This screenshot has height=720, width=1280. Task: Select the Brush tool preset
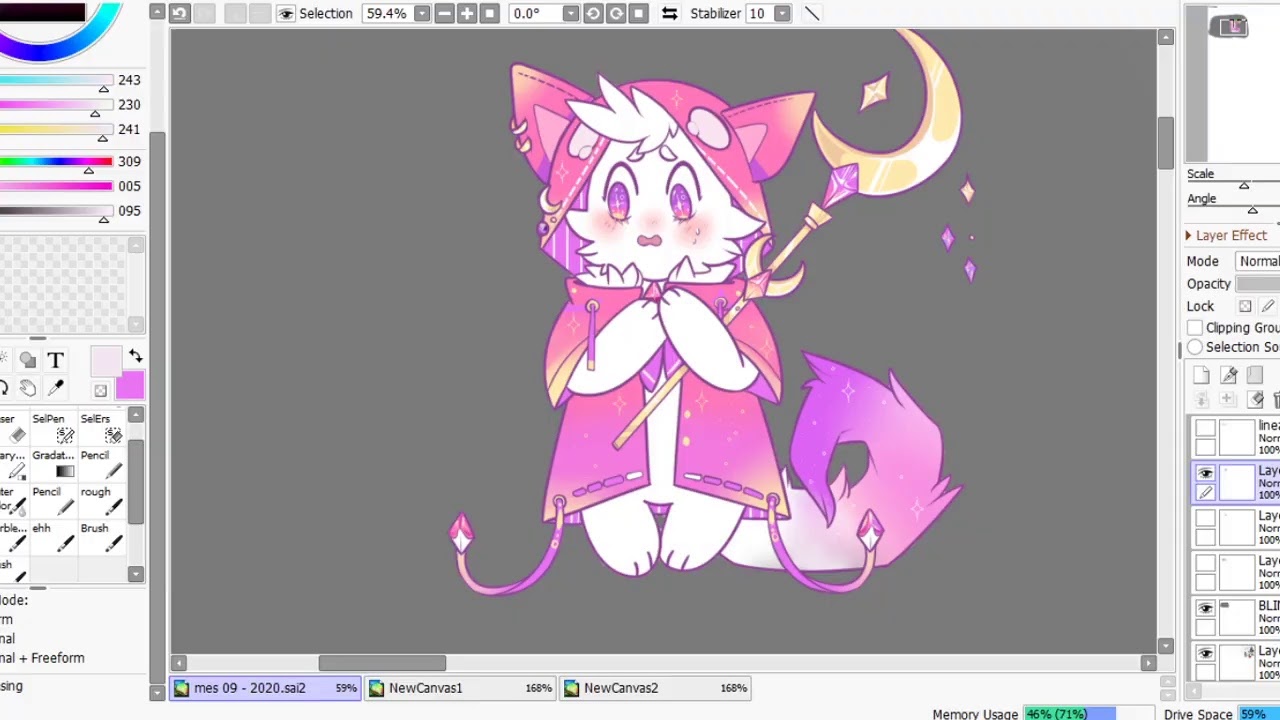coord(102,537)
